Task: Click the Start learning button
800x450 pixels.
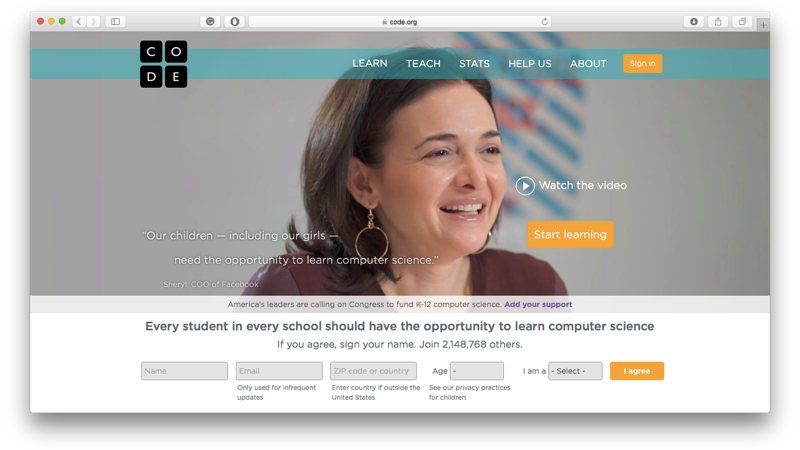Action: click(x=570, y=234)
